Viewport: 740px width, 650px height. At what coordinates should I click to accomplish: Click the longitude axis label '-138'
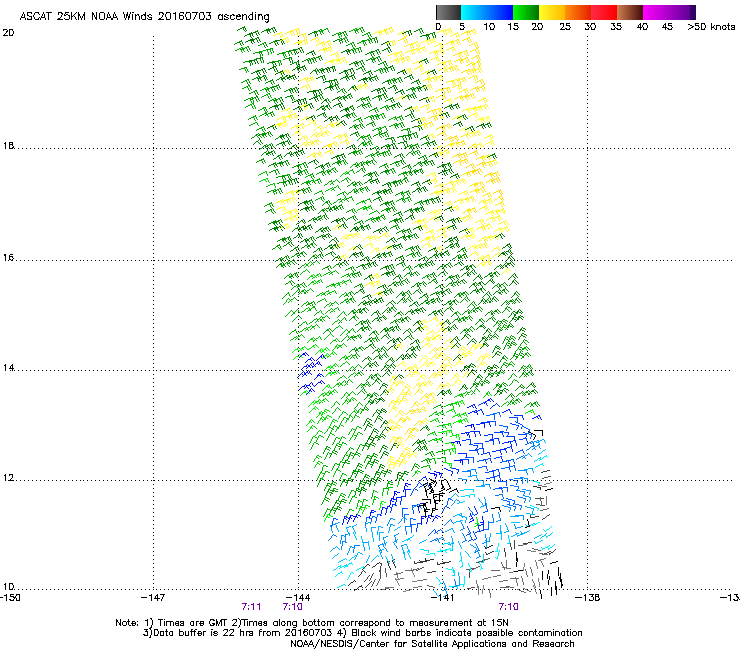tap(588, 598)
